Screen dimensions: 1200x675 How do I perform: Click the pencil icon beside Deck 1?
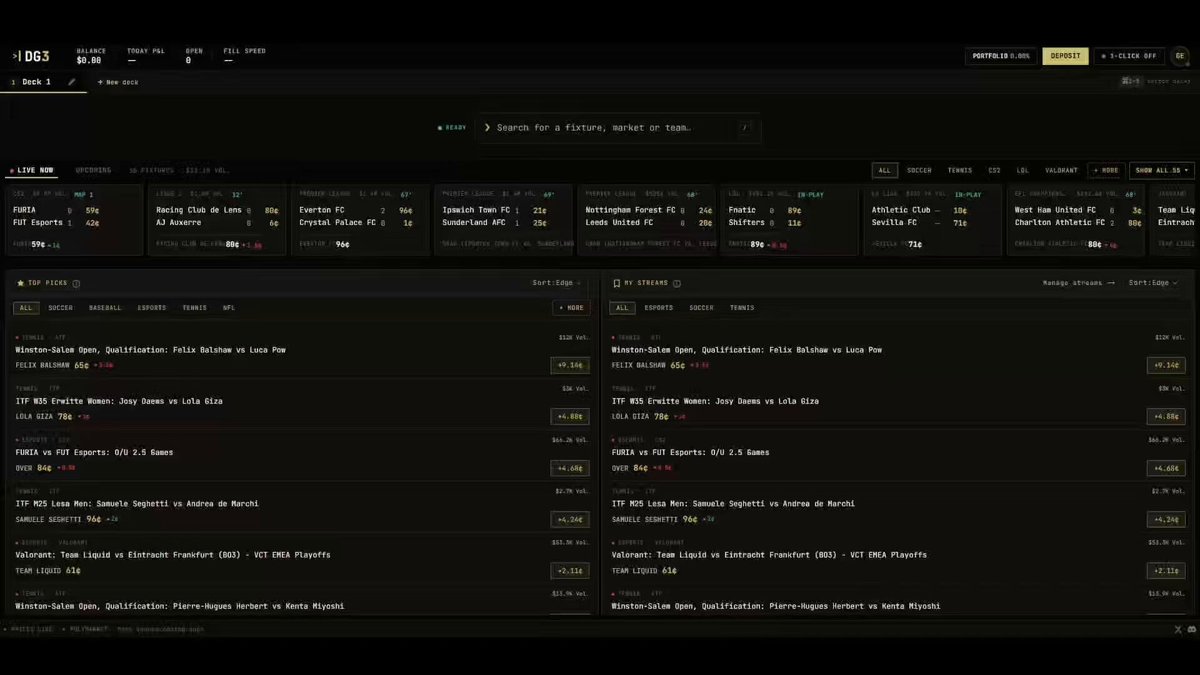pos(72,82)
